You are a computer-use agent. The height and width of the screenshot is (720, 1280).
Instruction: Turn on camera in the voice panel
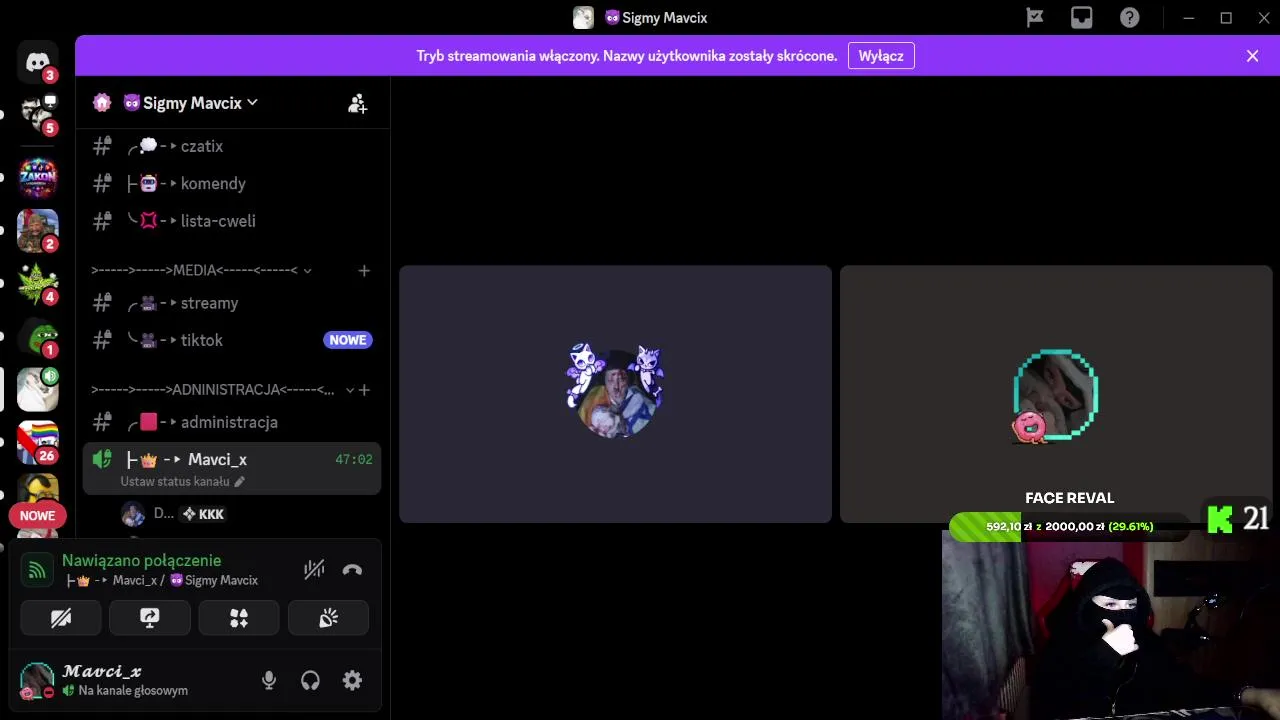pyautogui.click(x=61, y=618)
